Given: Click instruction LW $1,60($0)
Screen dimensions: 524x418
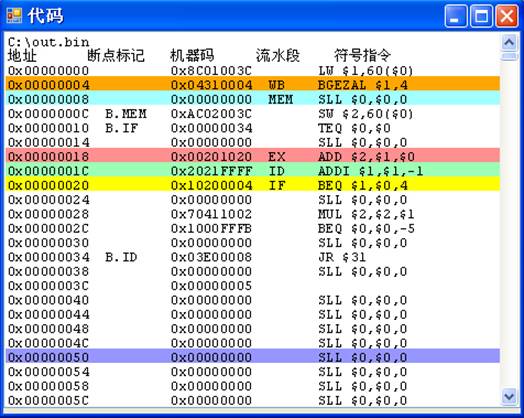Looking at the screenshot, I should (x=366, y=71).
